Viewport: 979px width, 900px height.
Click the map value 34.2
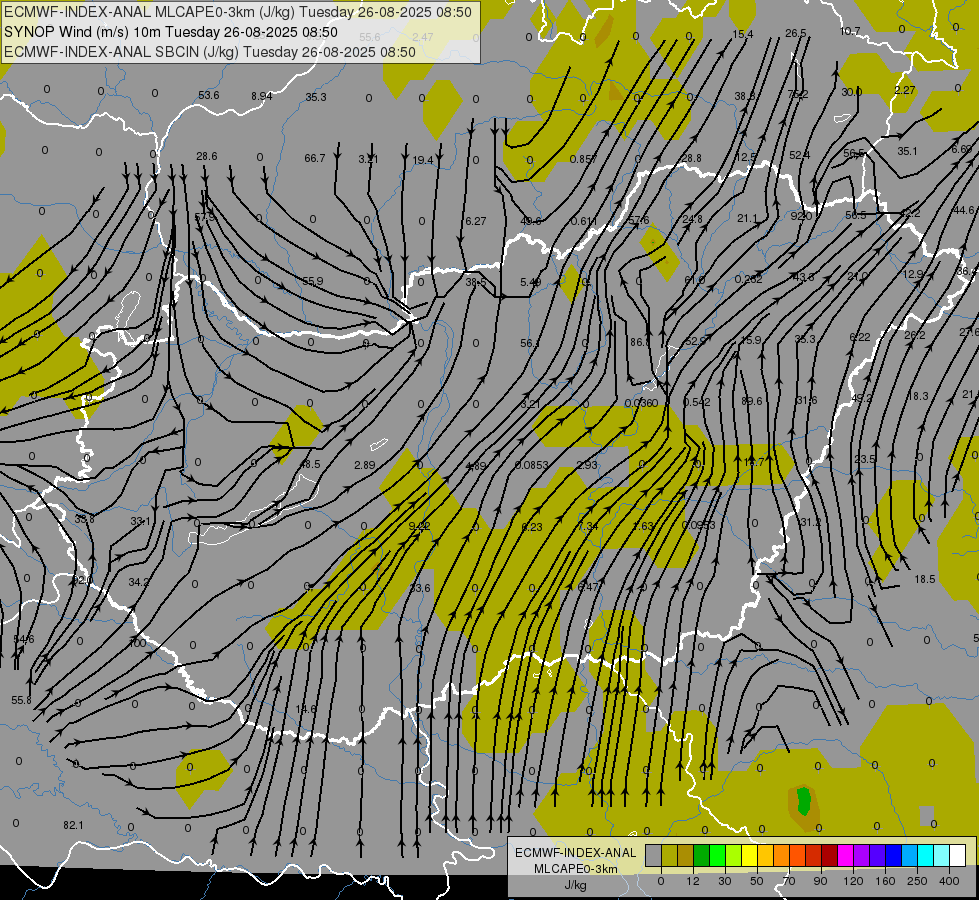click(x=139, y=581)
